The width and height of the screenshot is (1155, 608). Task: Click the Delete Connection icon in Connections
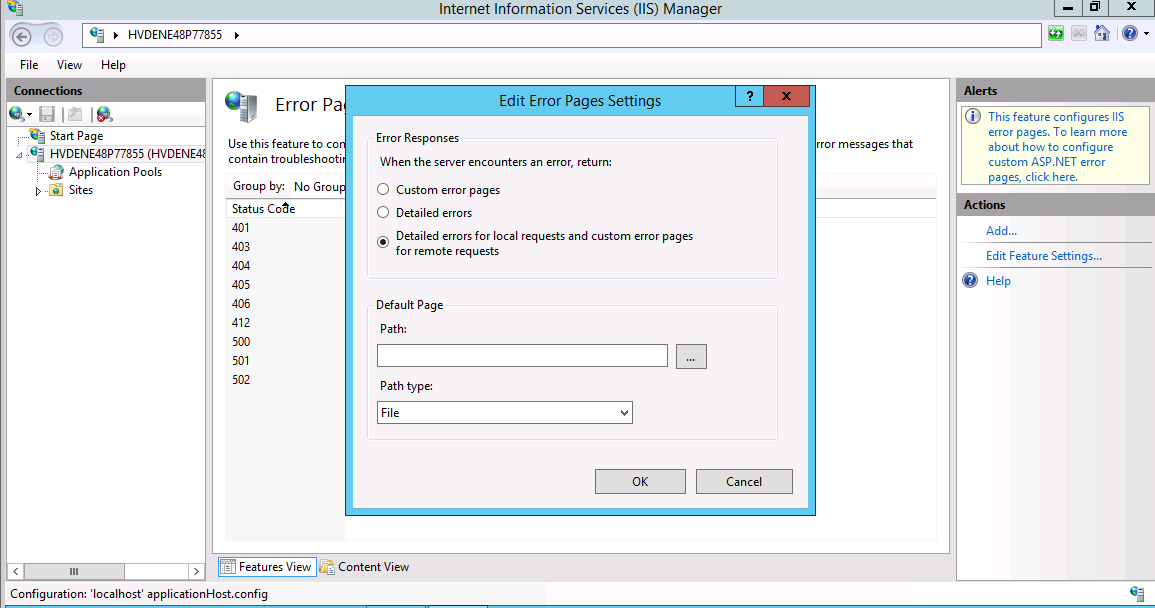(104, 113)
